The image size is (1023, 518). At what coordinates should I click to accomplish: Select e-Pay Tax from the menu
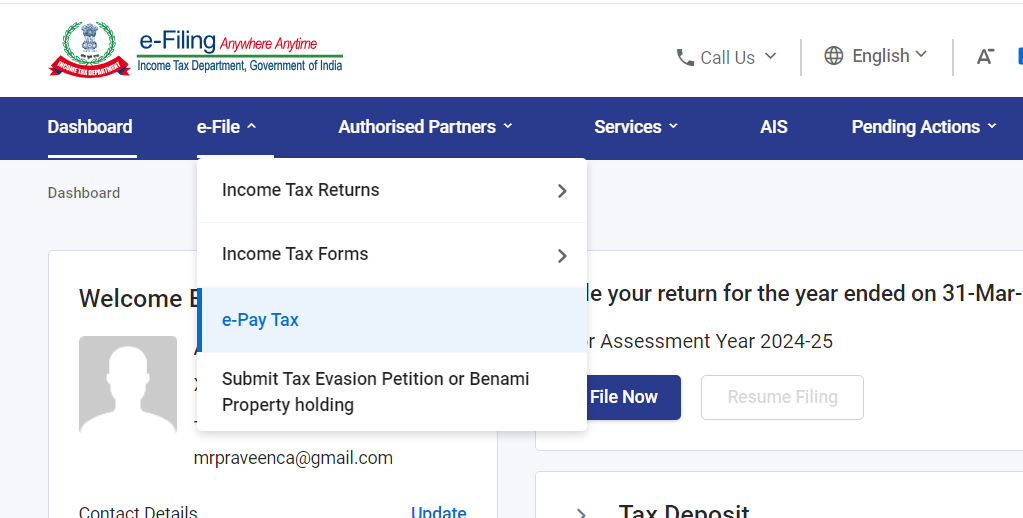260,320
